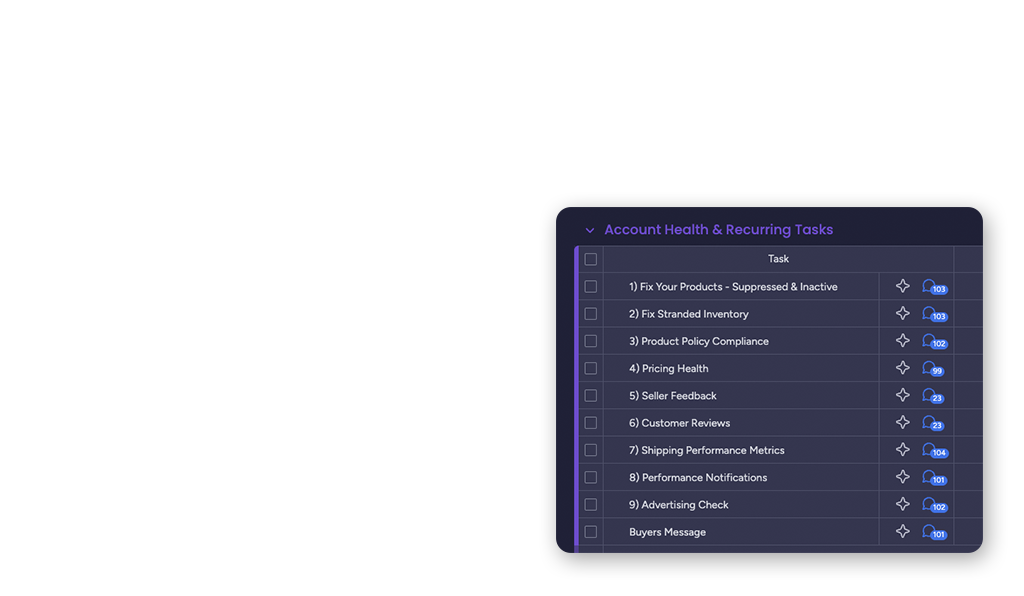Open comments on Pricing Health task

coord(932,369)
